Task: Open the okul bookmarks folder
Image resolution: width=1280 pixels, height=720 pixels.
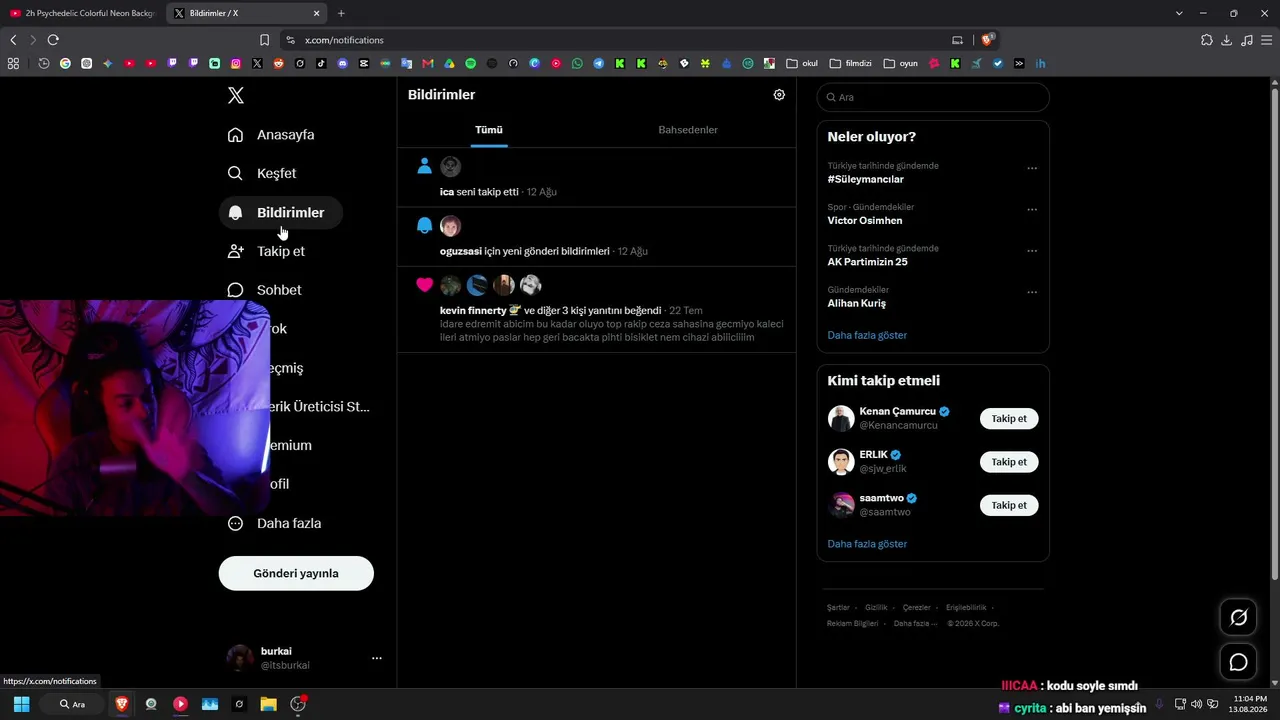Action: (x=802, y=63)
